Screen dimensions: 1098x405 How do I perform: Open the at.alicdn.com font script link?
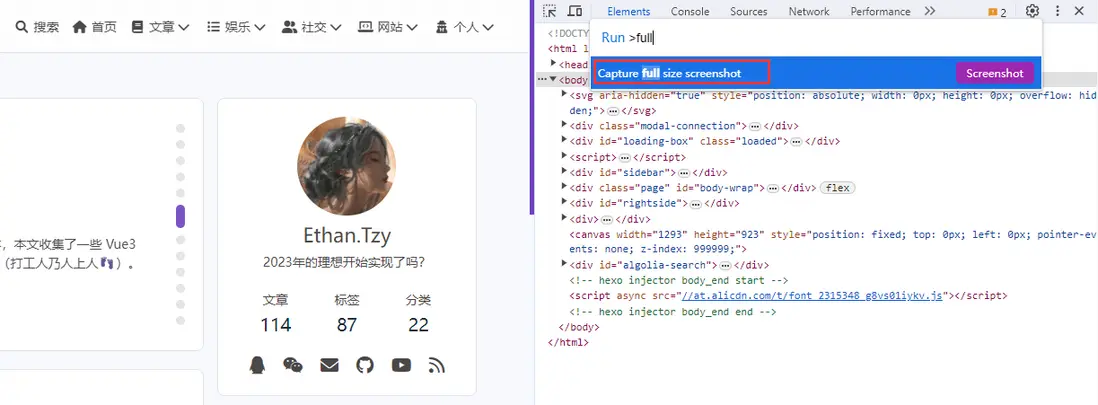point(813,296)
